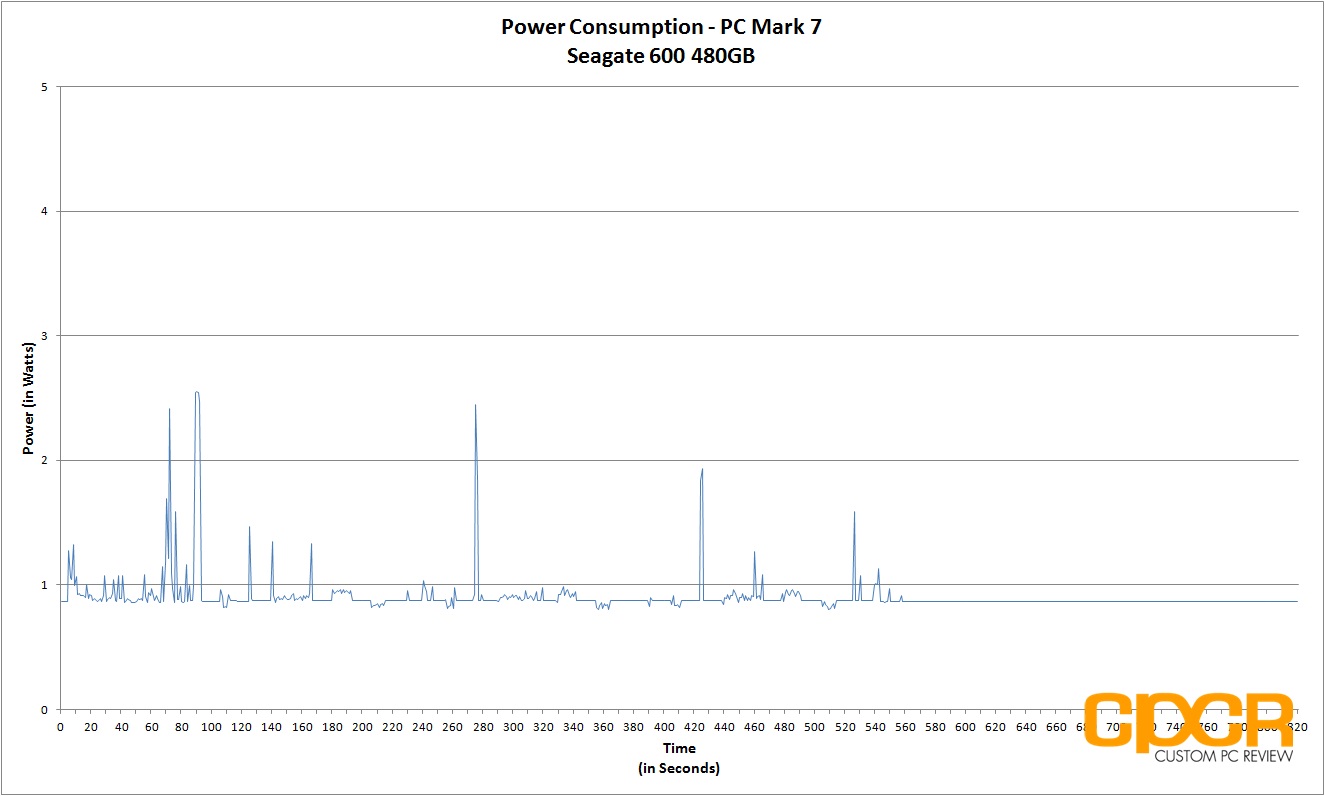Click the seconds tick label 520
The width and height of the screenshot is (1325, 796).
tap(845, 726)
